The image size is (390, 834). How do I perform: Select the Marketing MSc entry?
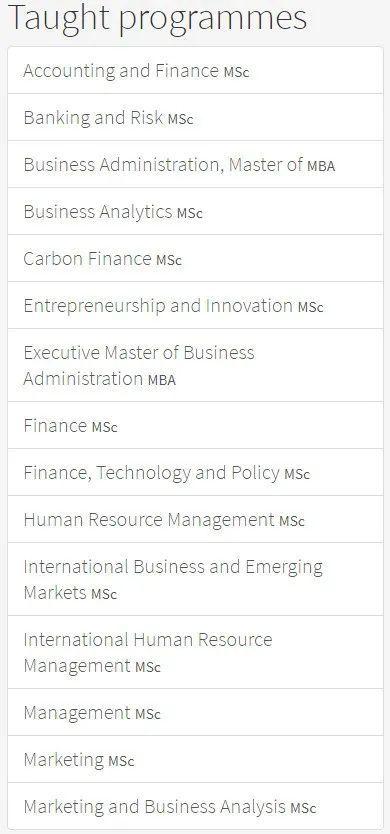point(195,759)
